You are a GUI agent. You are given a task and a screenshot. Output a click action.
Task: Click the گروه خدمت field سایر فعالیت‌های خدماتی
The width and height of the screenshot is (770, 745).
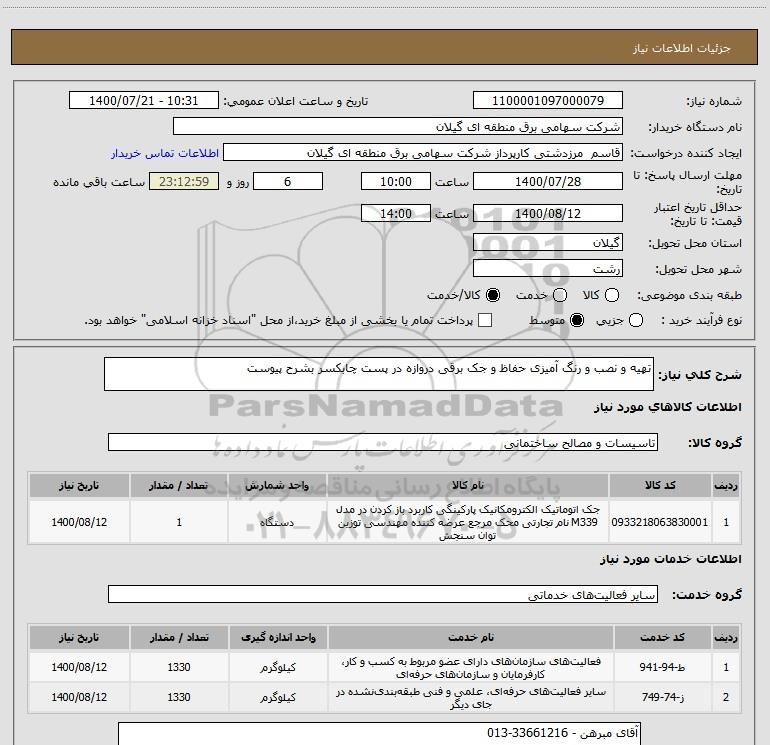(x=383, y=594)
